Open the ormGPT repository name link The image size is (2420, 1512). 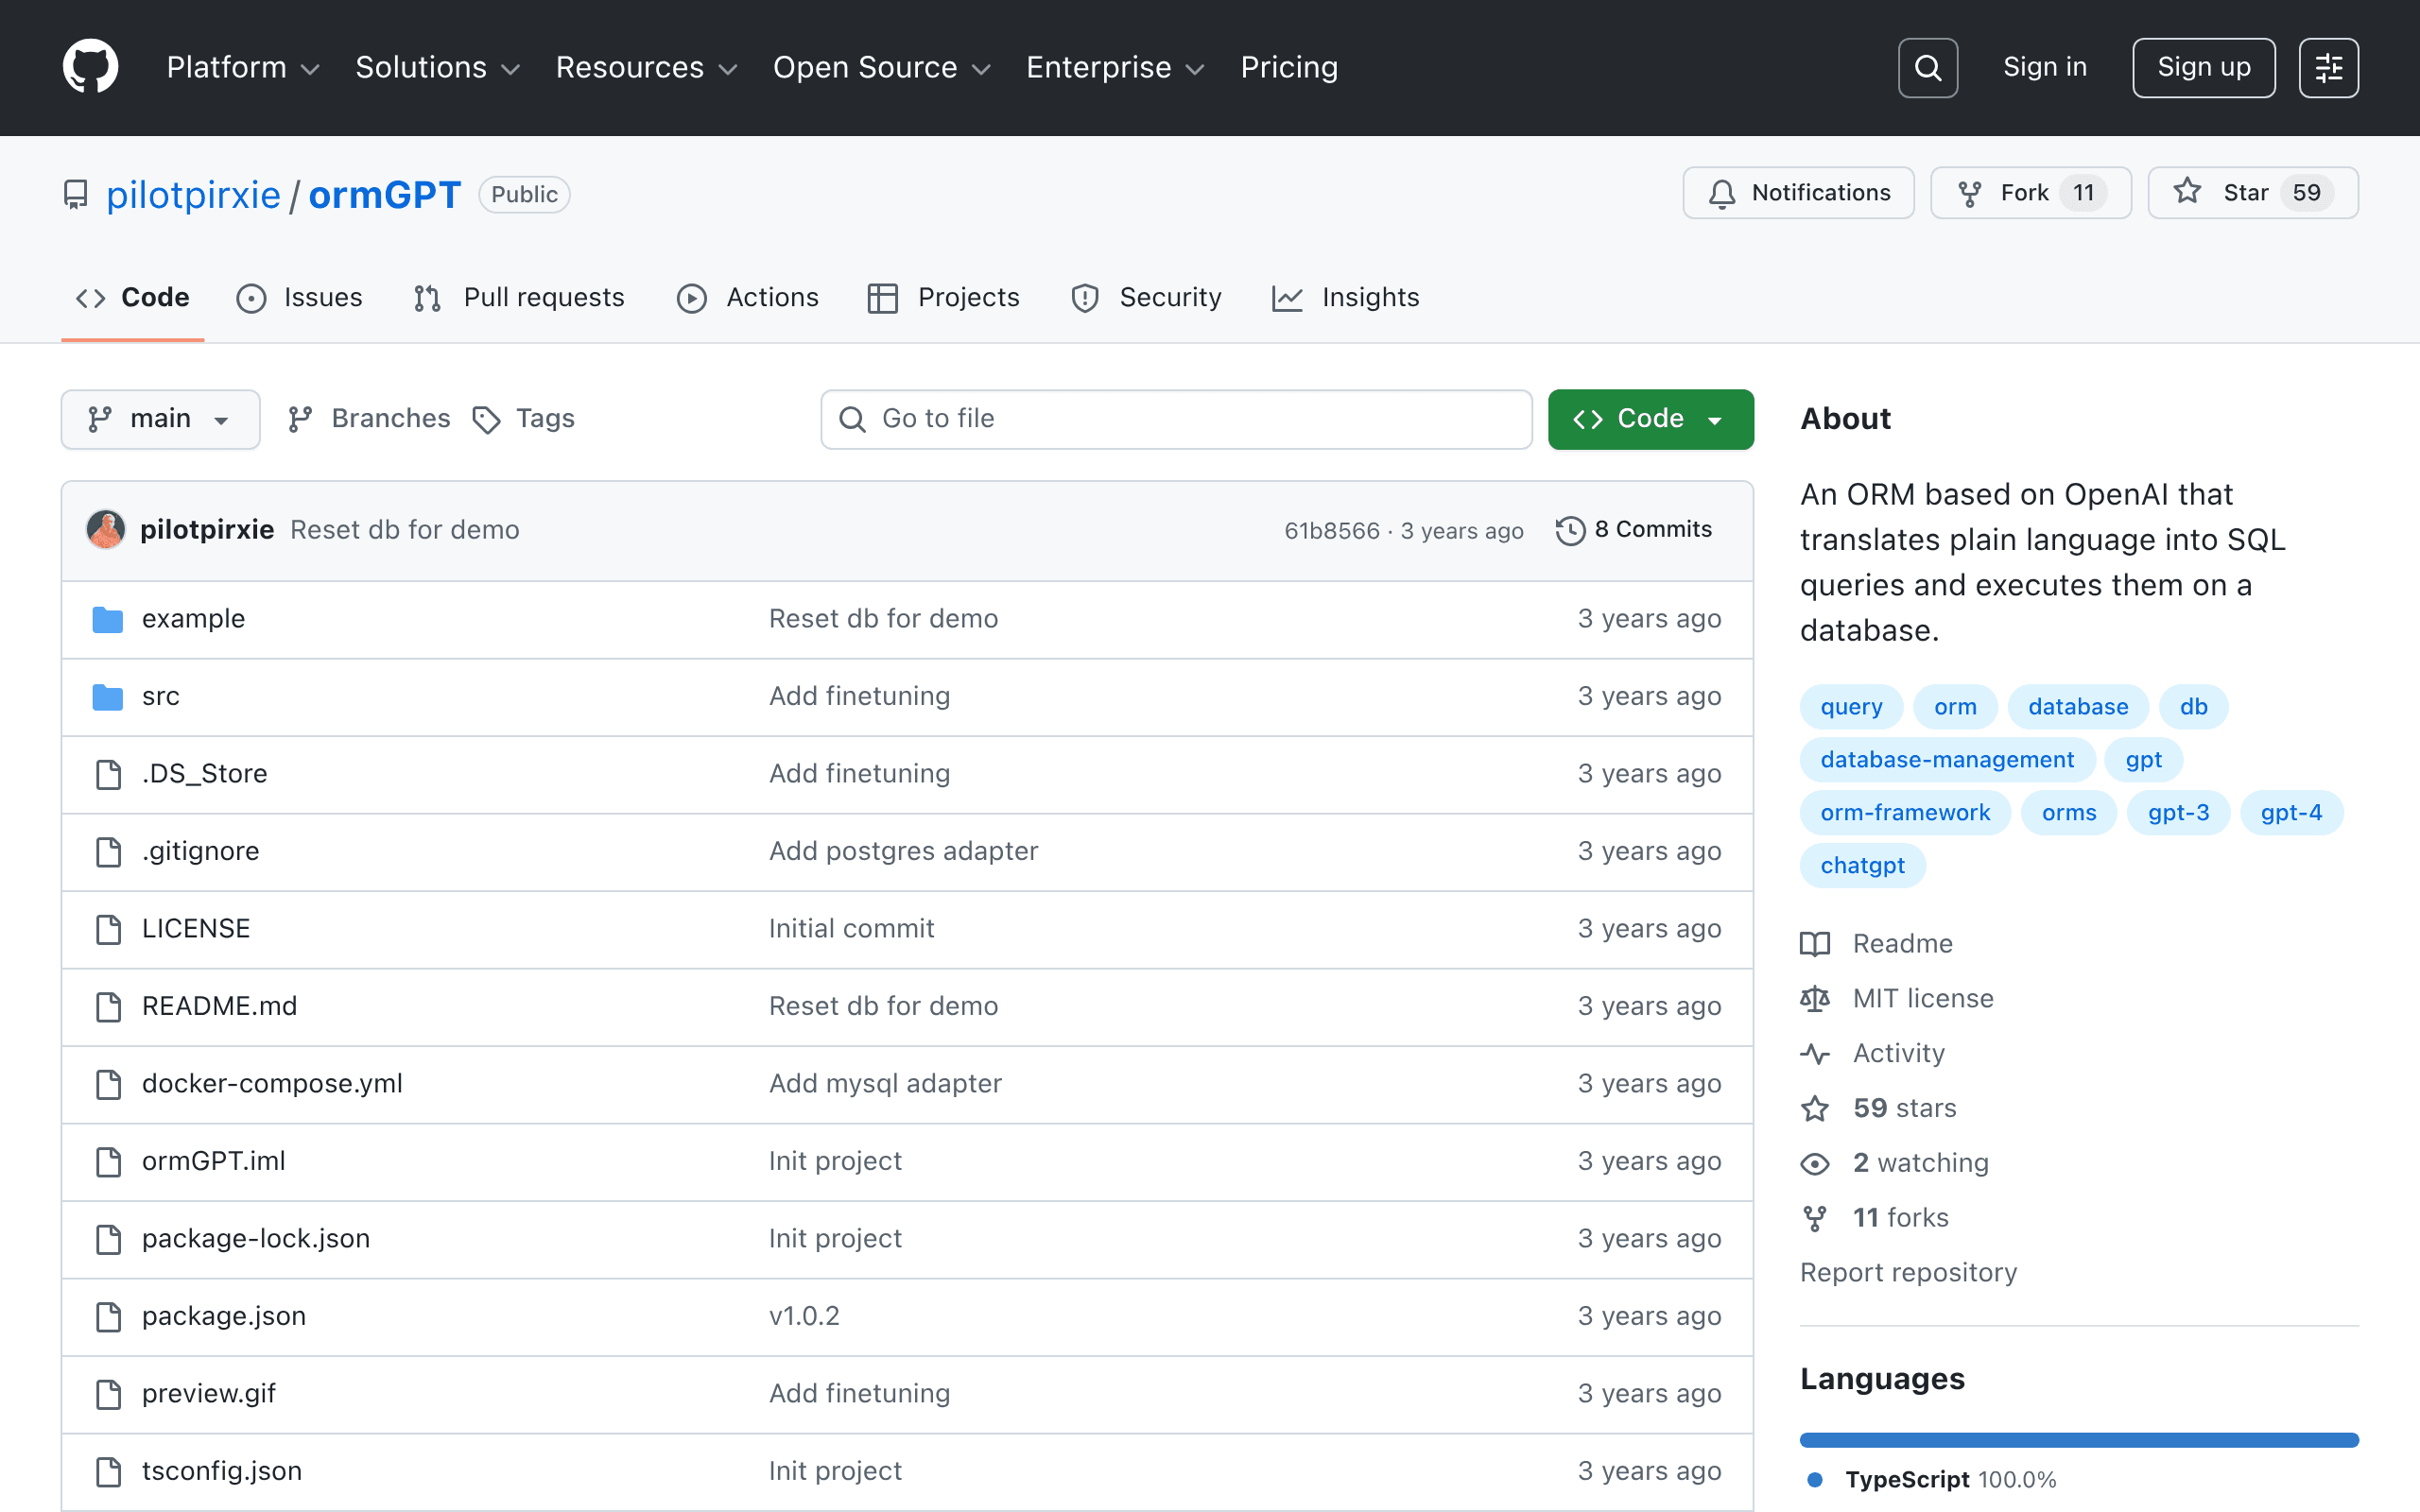[x=385, y=195]
